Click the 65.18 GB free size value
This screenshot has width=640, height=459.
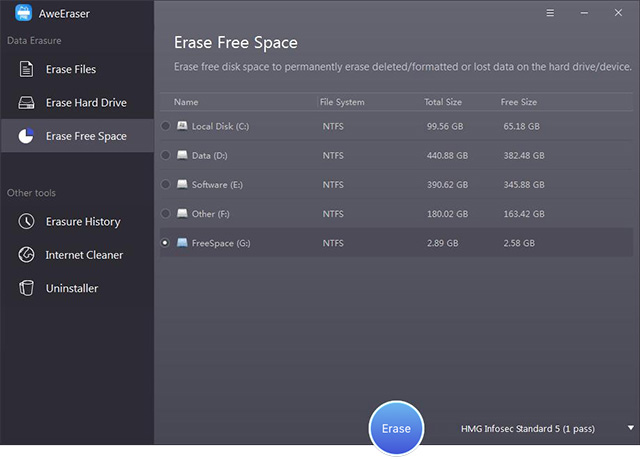click(x=521, y=126)
